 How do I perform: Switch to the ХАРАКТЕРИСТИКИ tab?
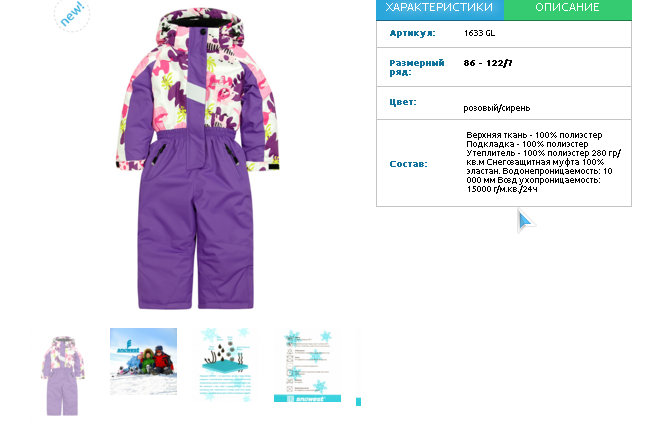coord(440,9)
